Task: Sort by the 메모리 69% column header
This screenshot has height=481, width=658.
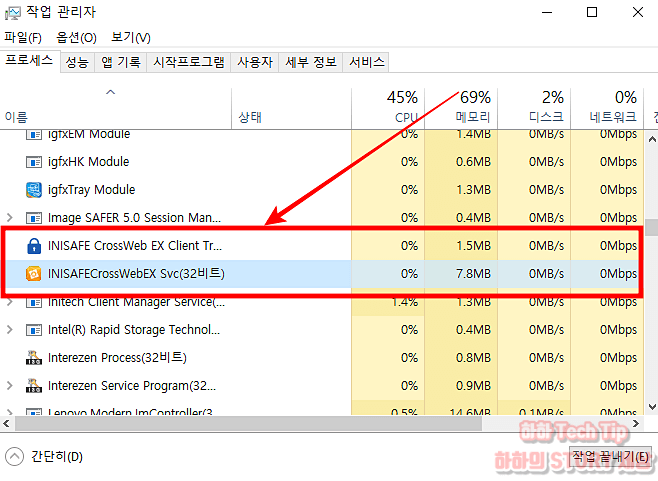Action: 461,108
